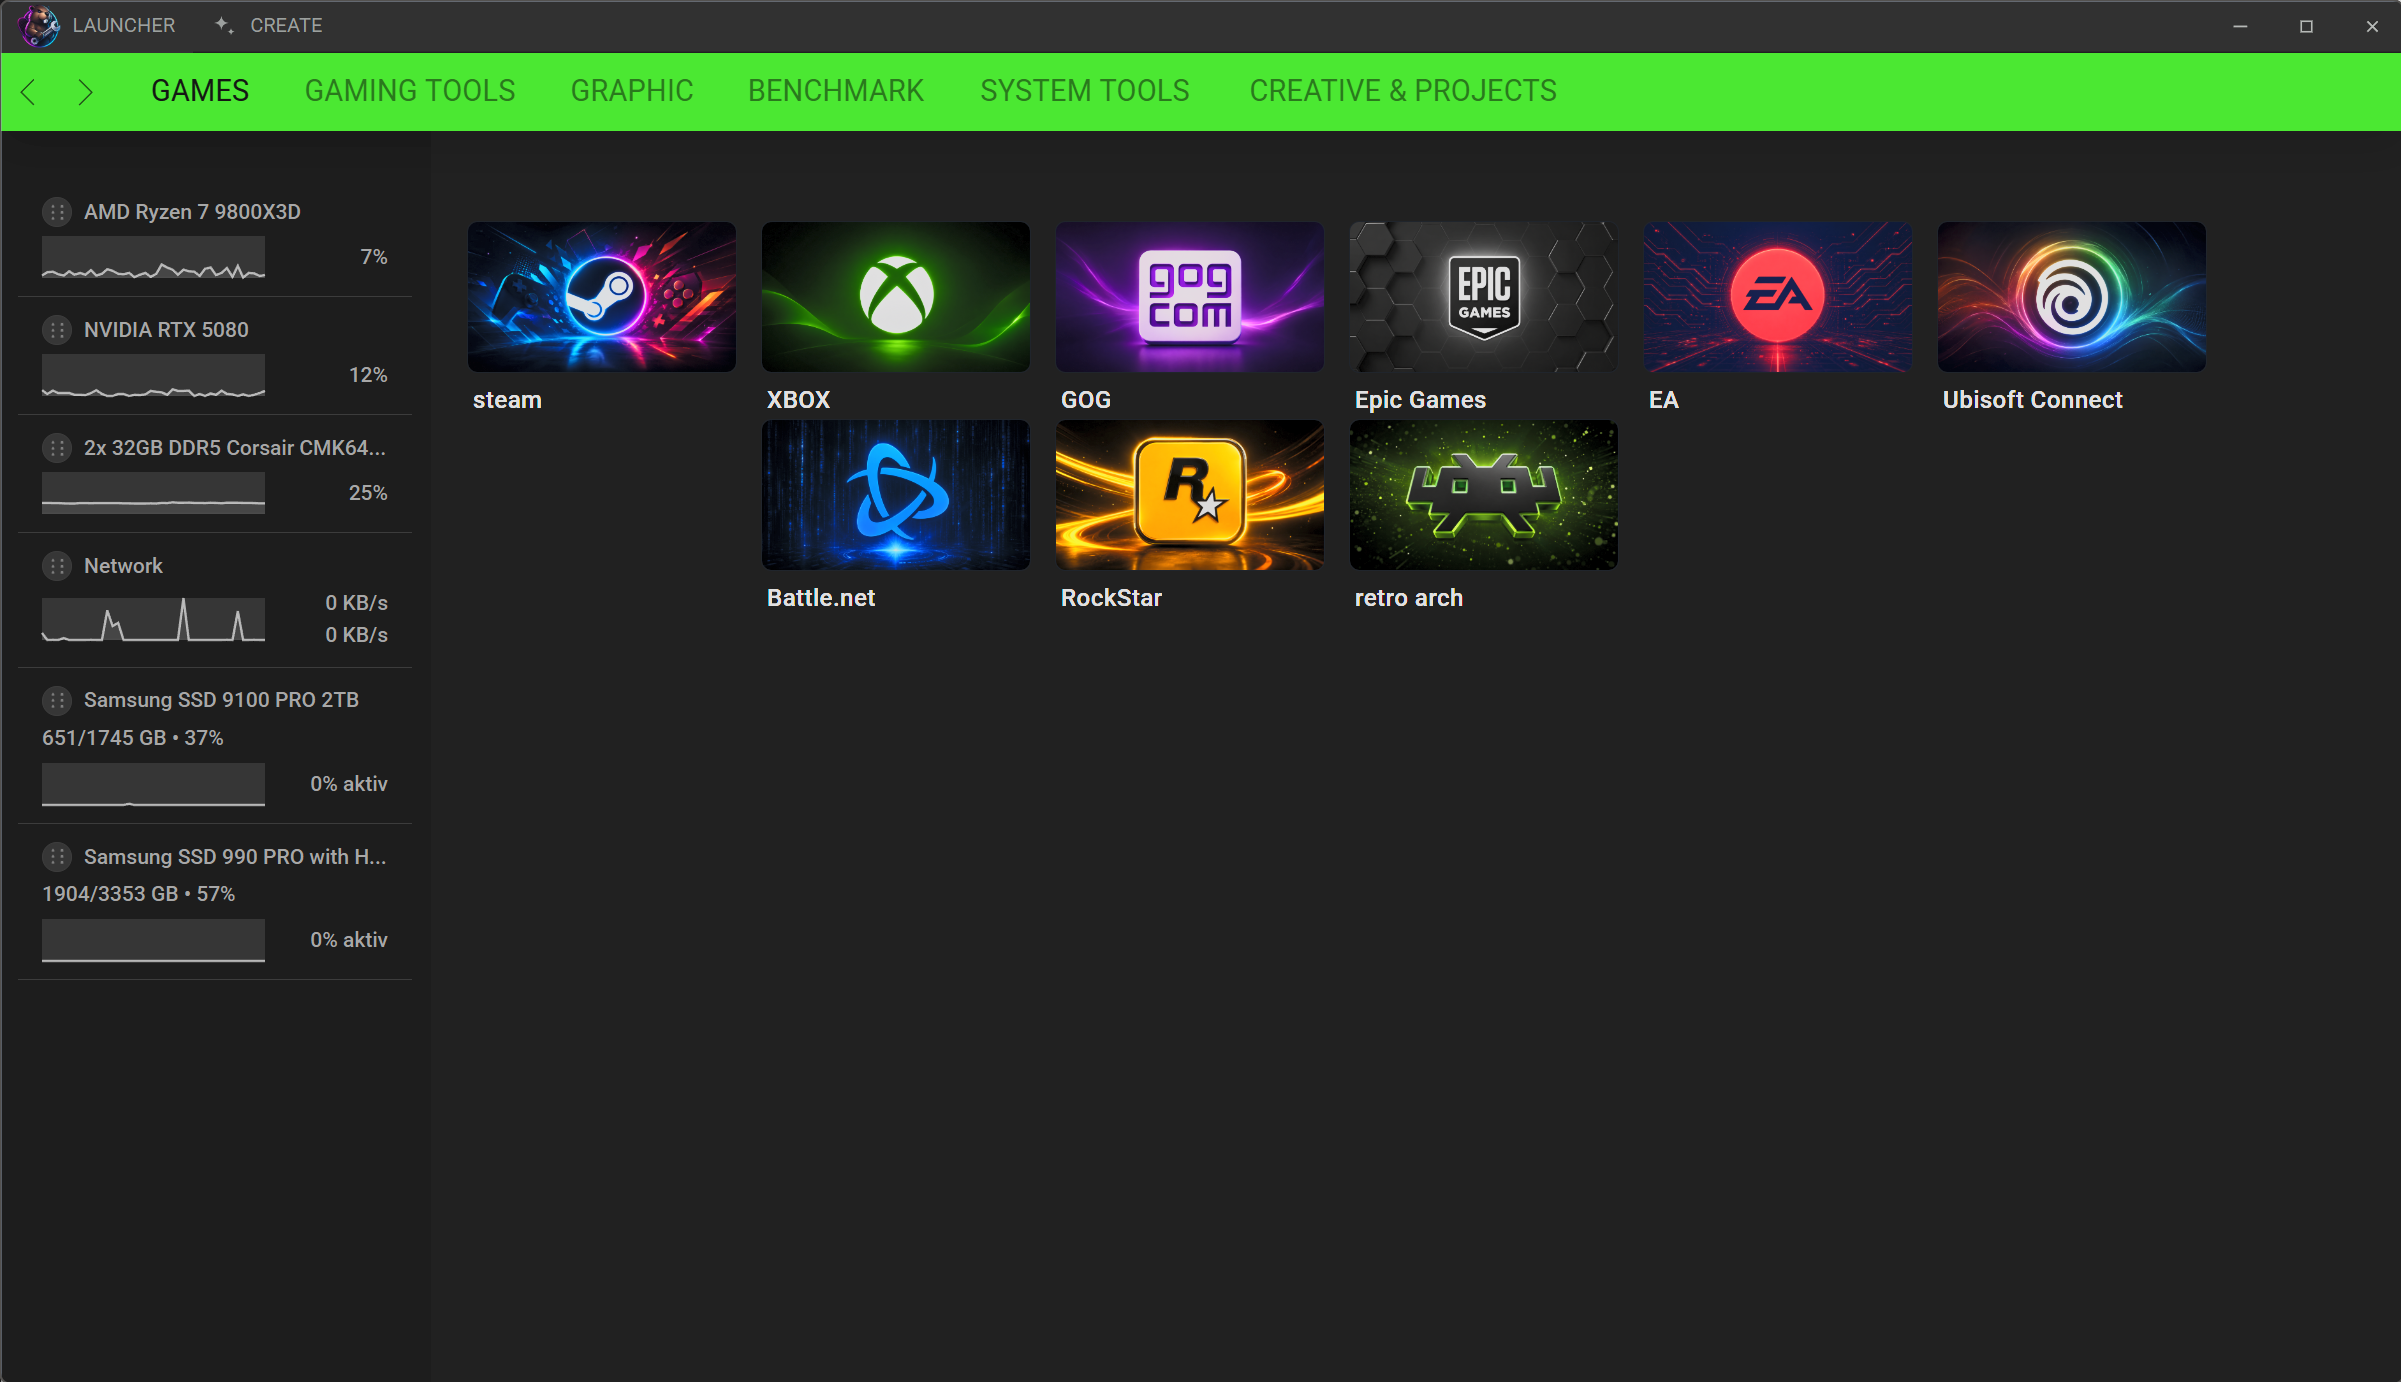
Task: Click the 'Network' label text
Action: point(123,566)
